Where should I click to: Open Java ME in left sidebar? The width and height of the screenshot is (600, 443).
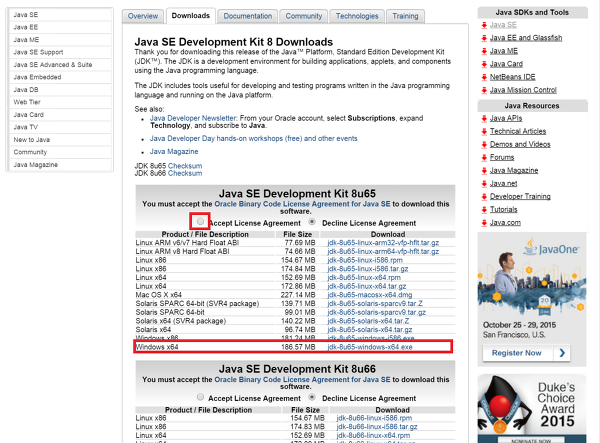coord(60,40)
